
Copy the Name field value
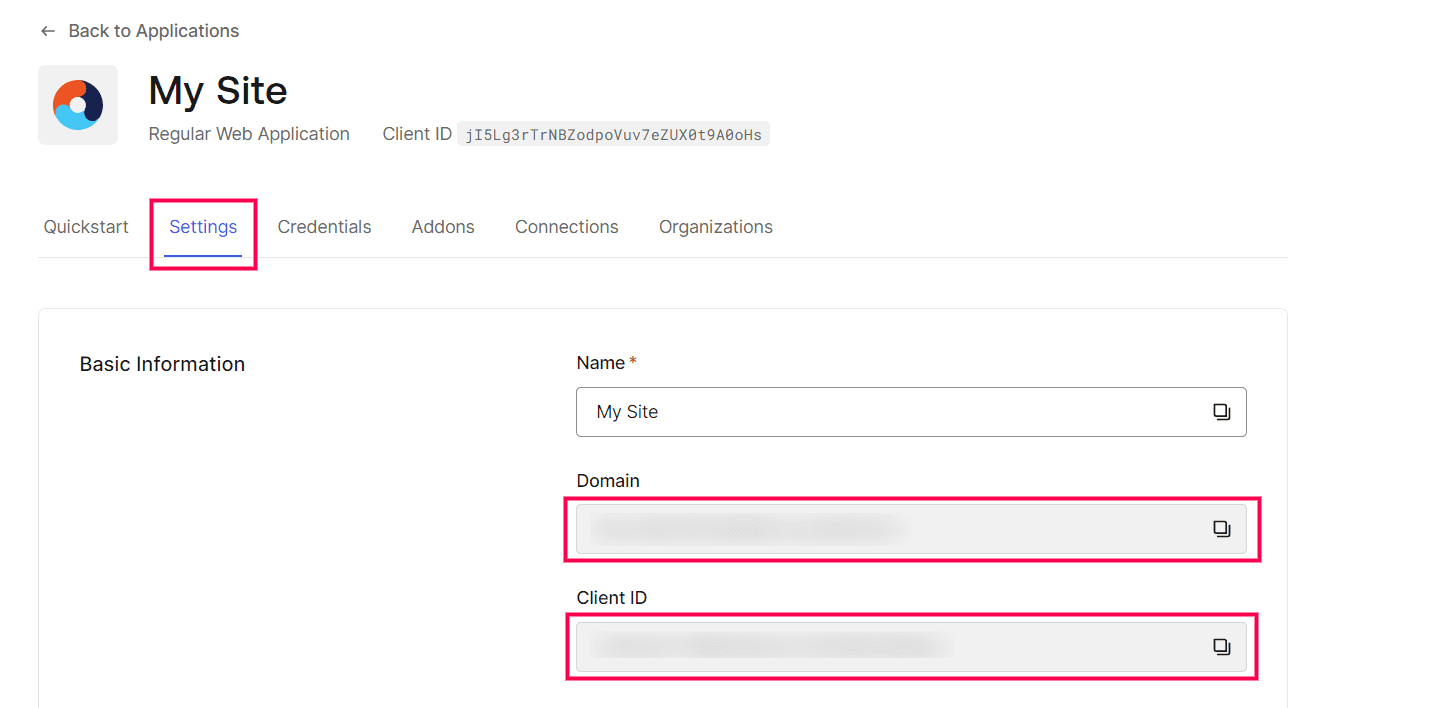[x=1221, y=412]
